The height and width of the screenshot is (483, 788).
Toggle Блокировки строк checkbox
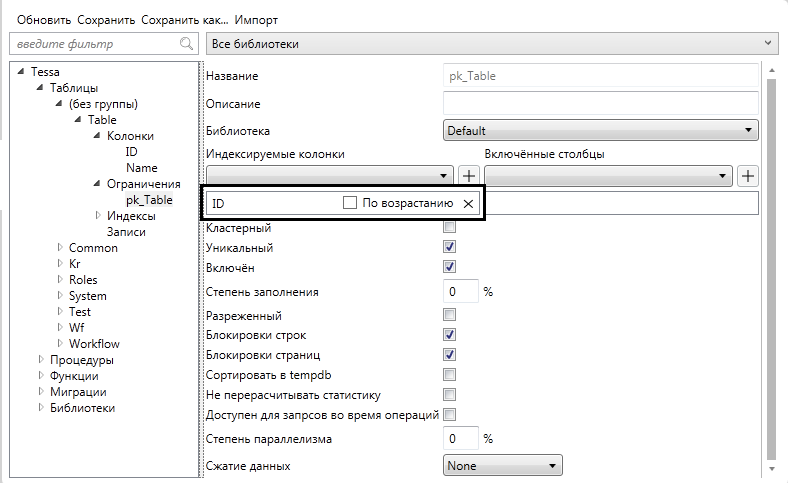[450, 335]
